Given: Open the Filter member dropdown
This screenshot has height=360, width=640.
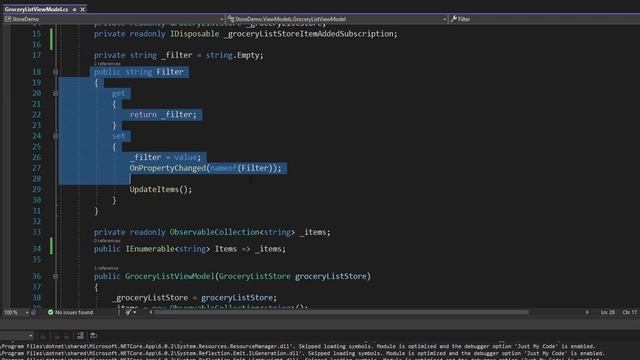Looking at the screenshot, I should click(544, 19).
